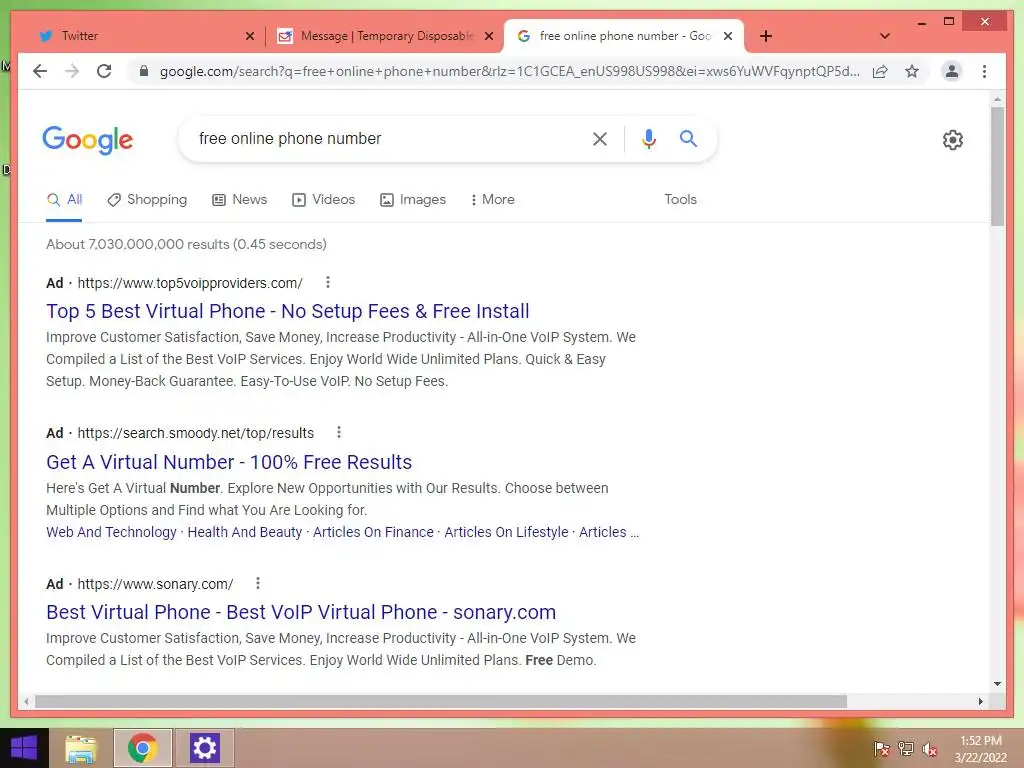The height and width of the screenshot is (768, 1024).
Task: Open Get A Virtual Number ad link
Action: pyautogui.click(x=229, y=462)
